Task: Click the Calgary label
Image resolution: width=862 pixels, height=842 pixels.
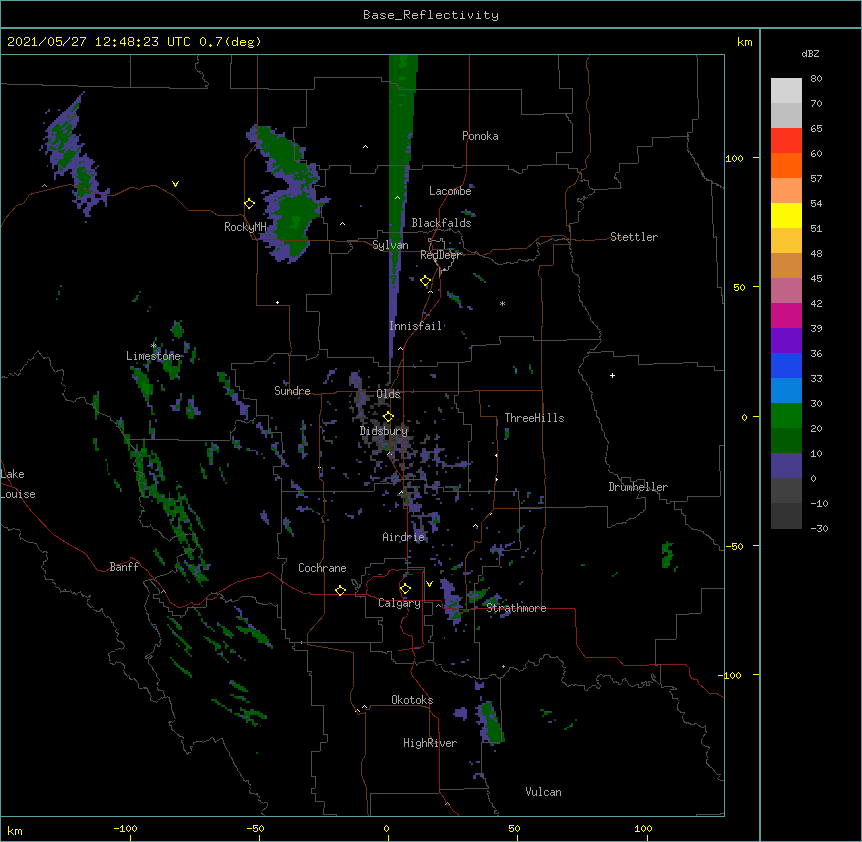Action: click(x=400, y=603)
